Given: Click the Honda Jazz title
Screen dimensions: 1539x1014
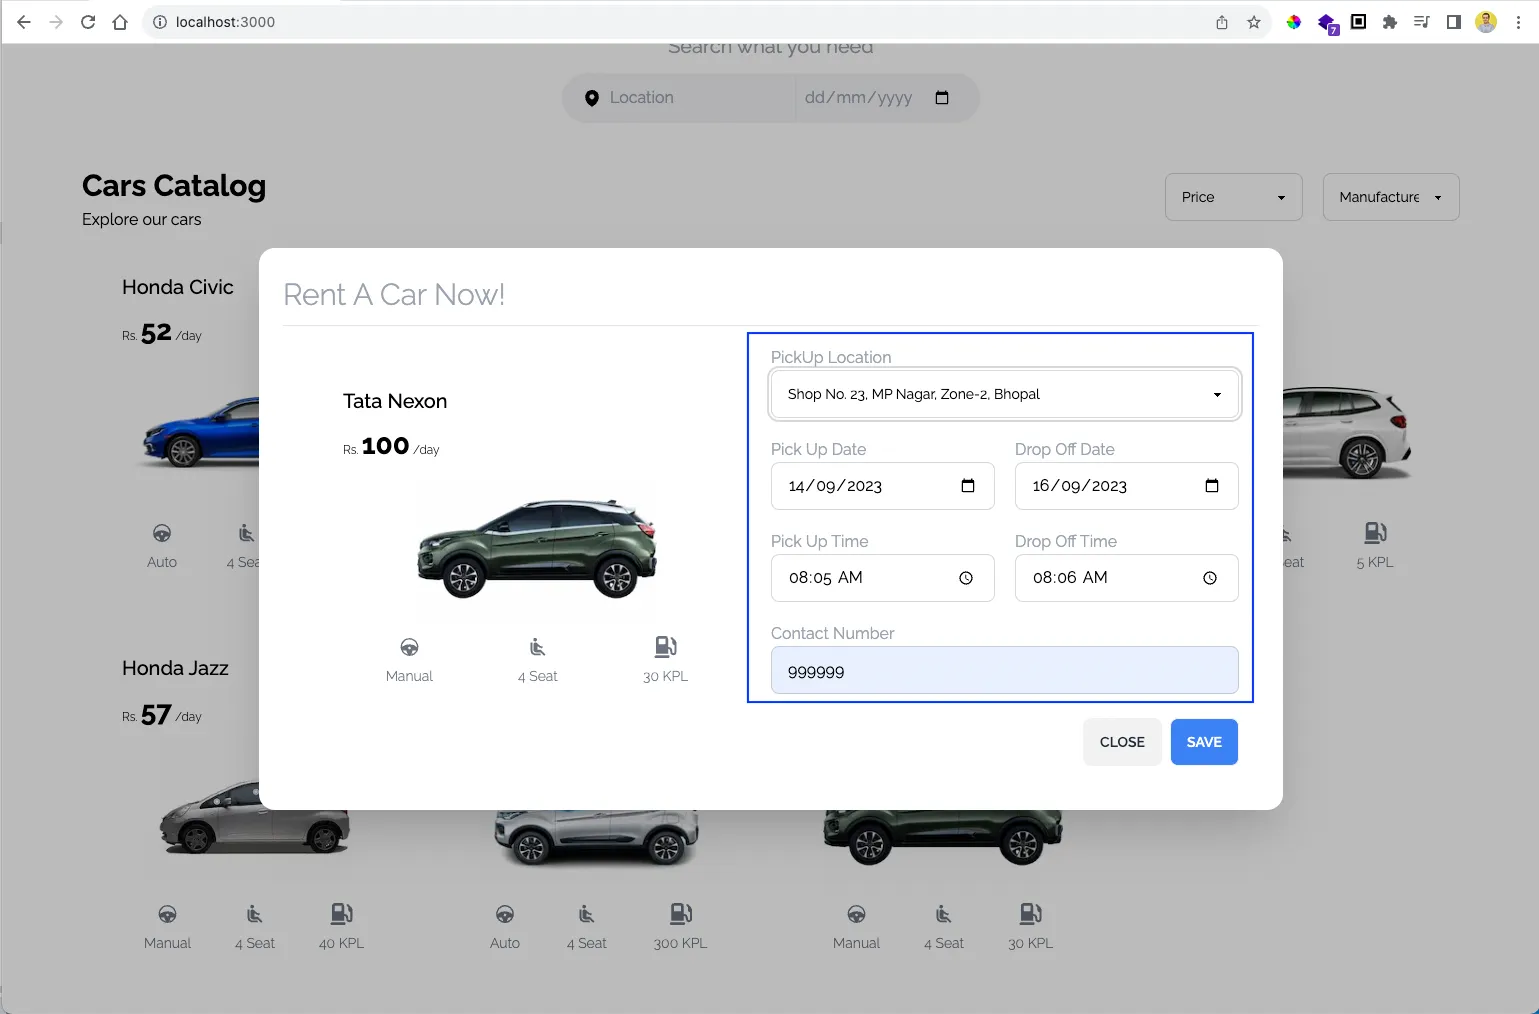Looking at the screenshot, I should (x=175, y=668).
